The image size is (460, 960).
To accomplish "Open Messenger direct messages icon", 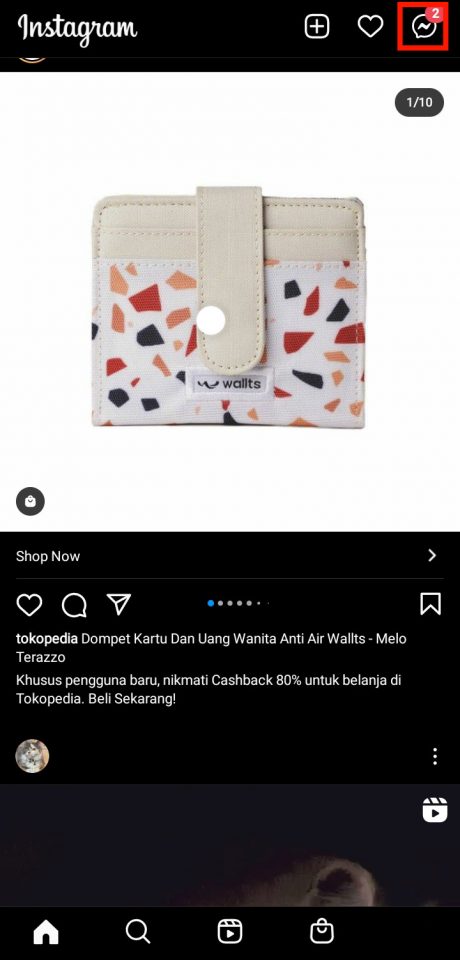I will tap(426, 26).
